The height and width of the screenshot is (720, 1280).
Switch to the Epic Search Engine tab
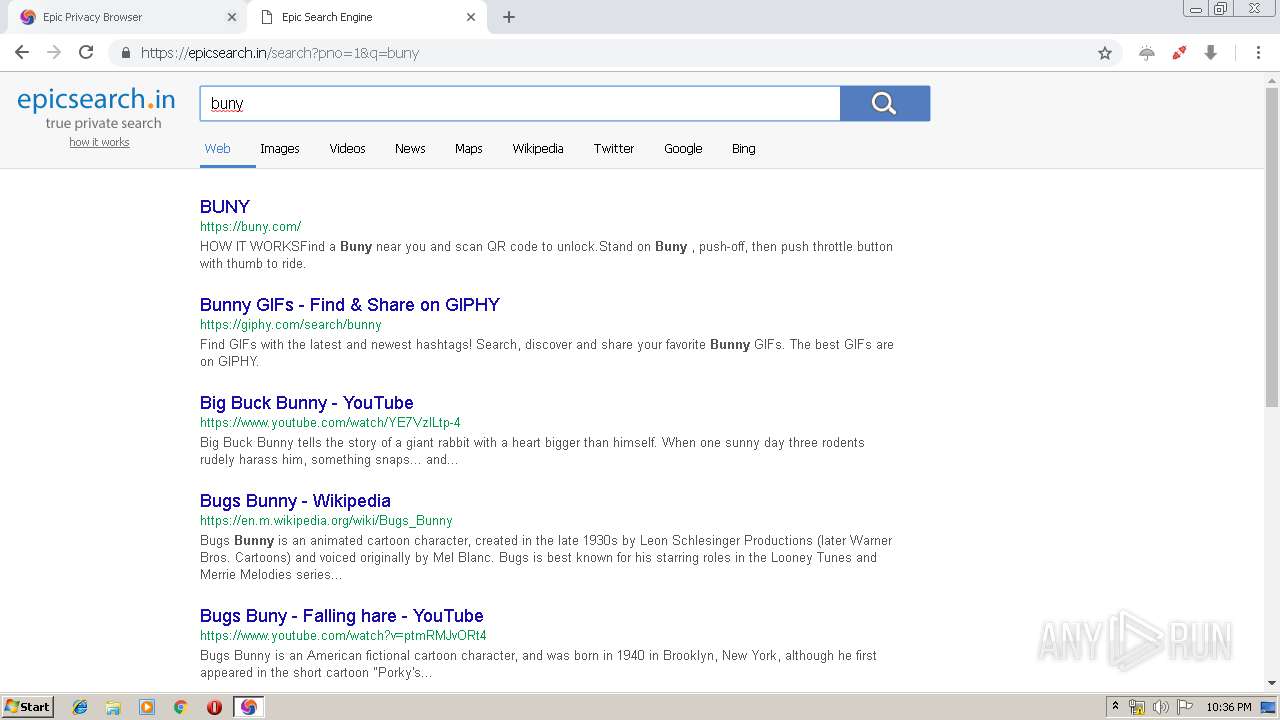click(367, 17)
